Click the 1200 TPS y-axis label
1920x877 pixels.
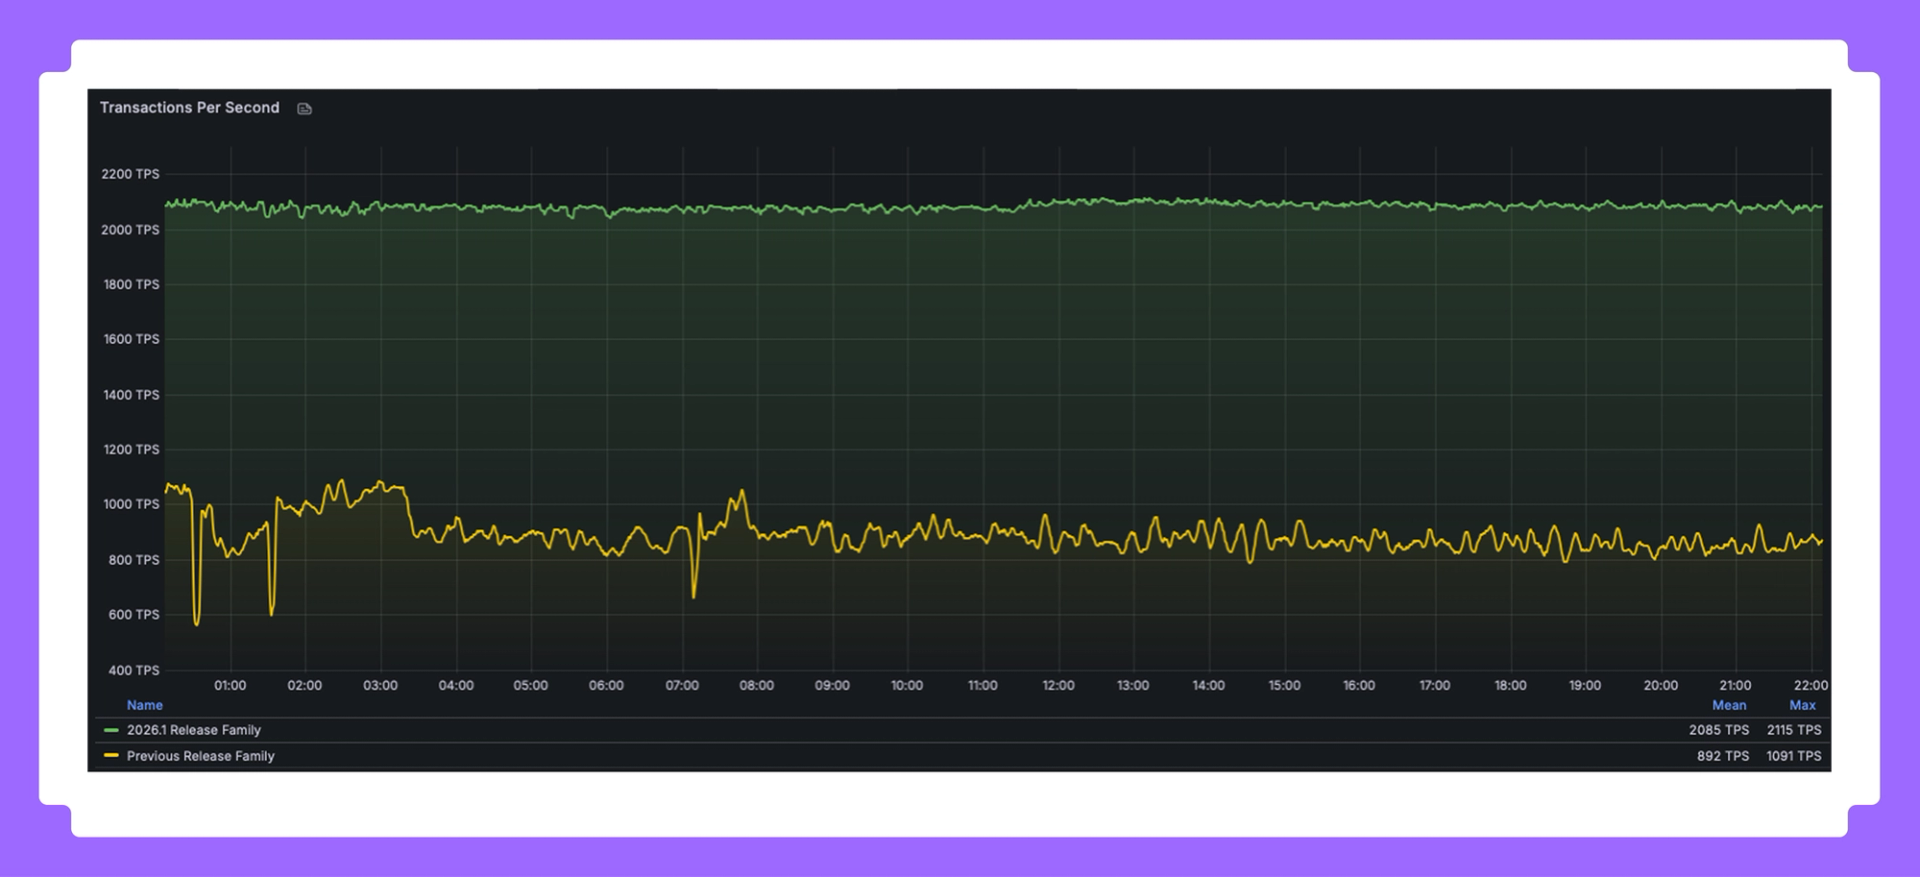[x=131, y=450]
